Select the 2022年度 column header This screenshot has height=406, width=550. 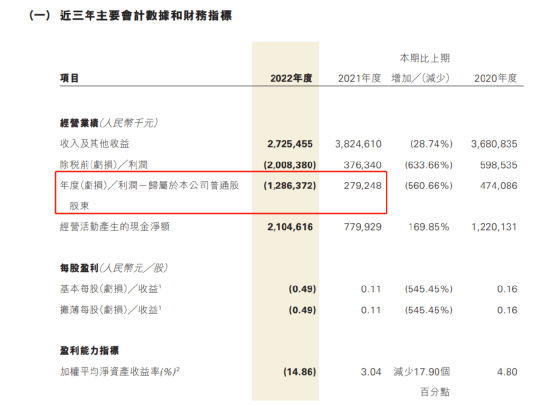point(291,78)
